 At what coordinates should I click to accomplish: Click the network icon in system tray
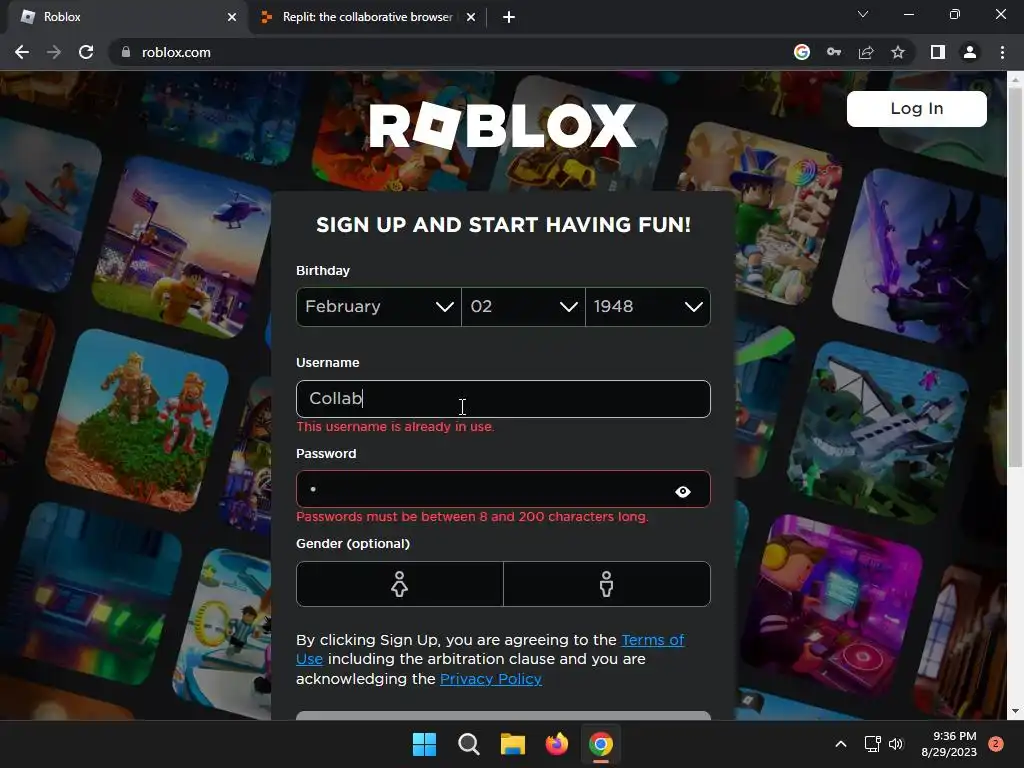[x=872, y=744]
